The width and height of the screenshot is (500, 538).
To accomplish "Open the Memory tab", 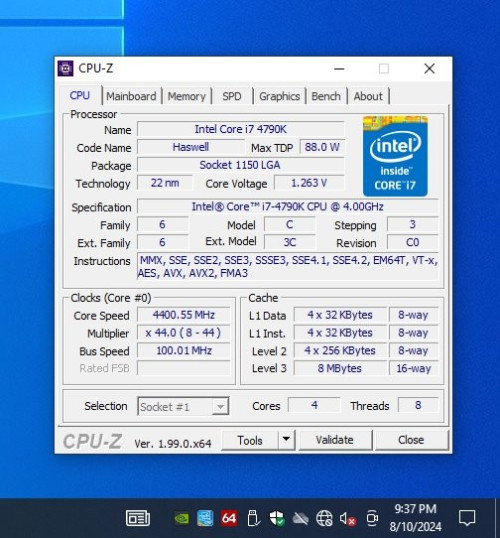I will click(x=186, y=96).
